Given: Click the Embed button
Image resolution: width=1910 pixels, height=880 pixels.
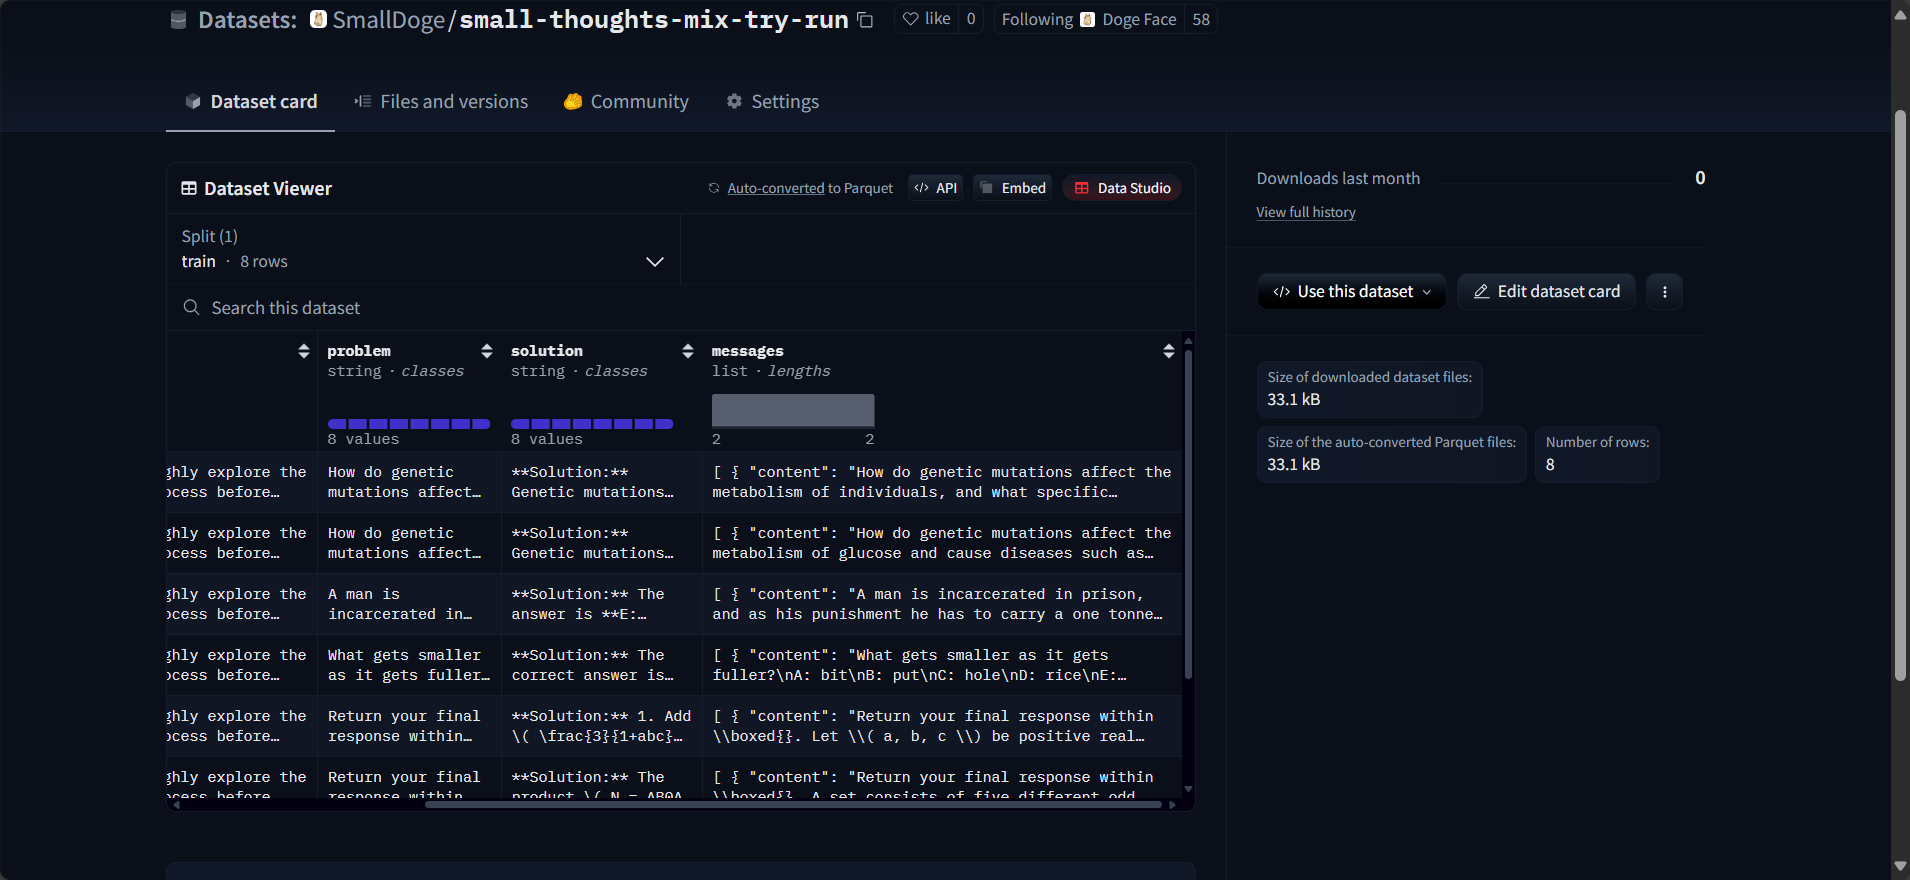Looking at the screenshot, I should tap(1012, 188).
